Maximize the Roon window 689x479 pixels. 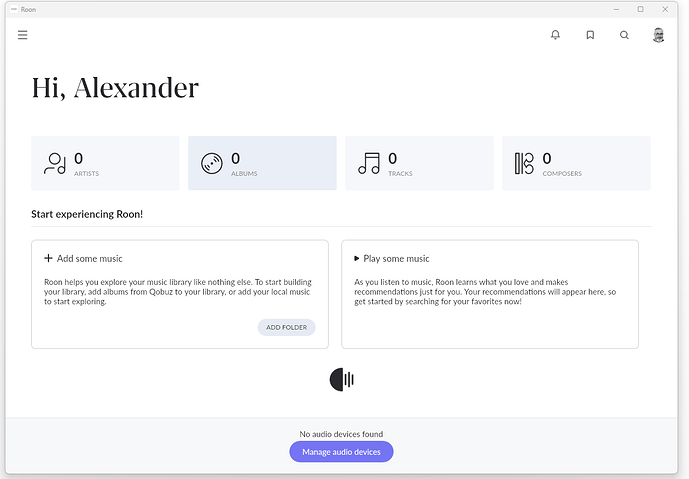pyautogui.click(x=641, y=9)
